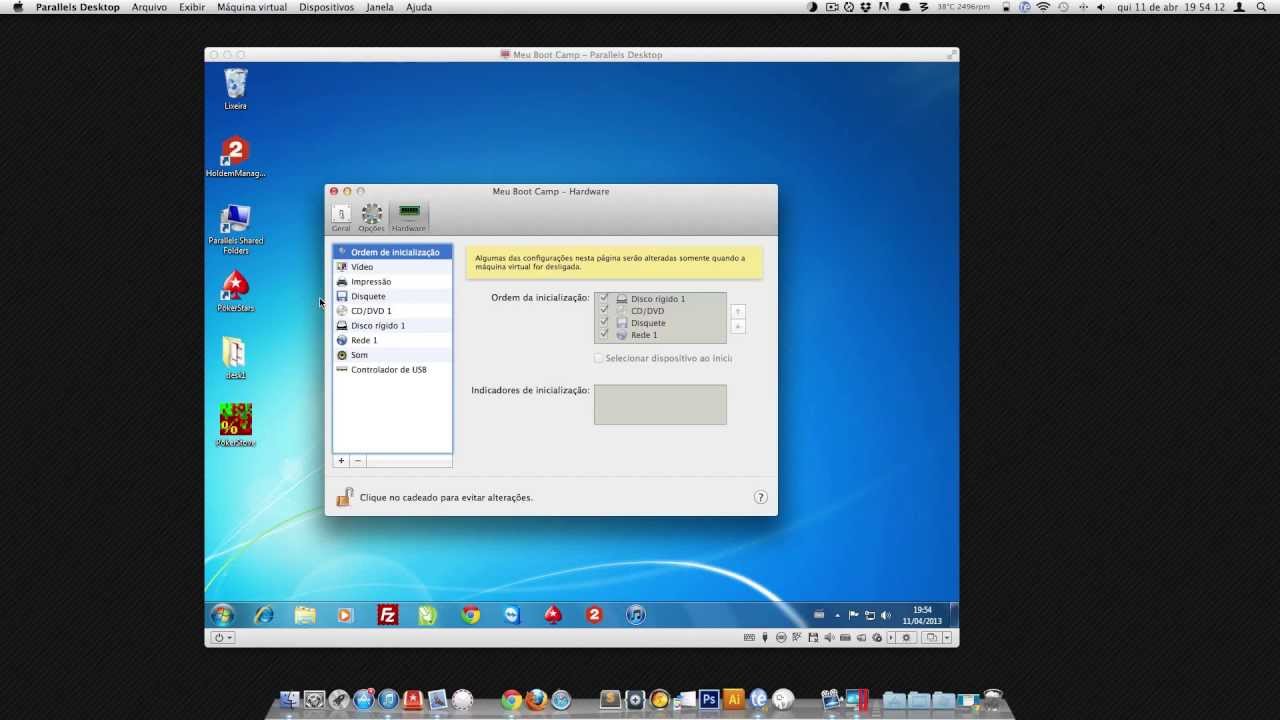Launch Chrome from Windows taskbar
Screen dimensions: 1280x720
[x=470, y=615]
